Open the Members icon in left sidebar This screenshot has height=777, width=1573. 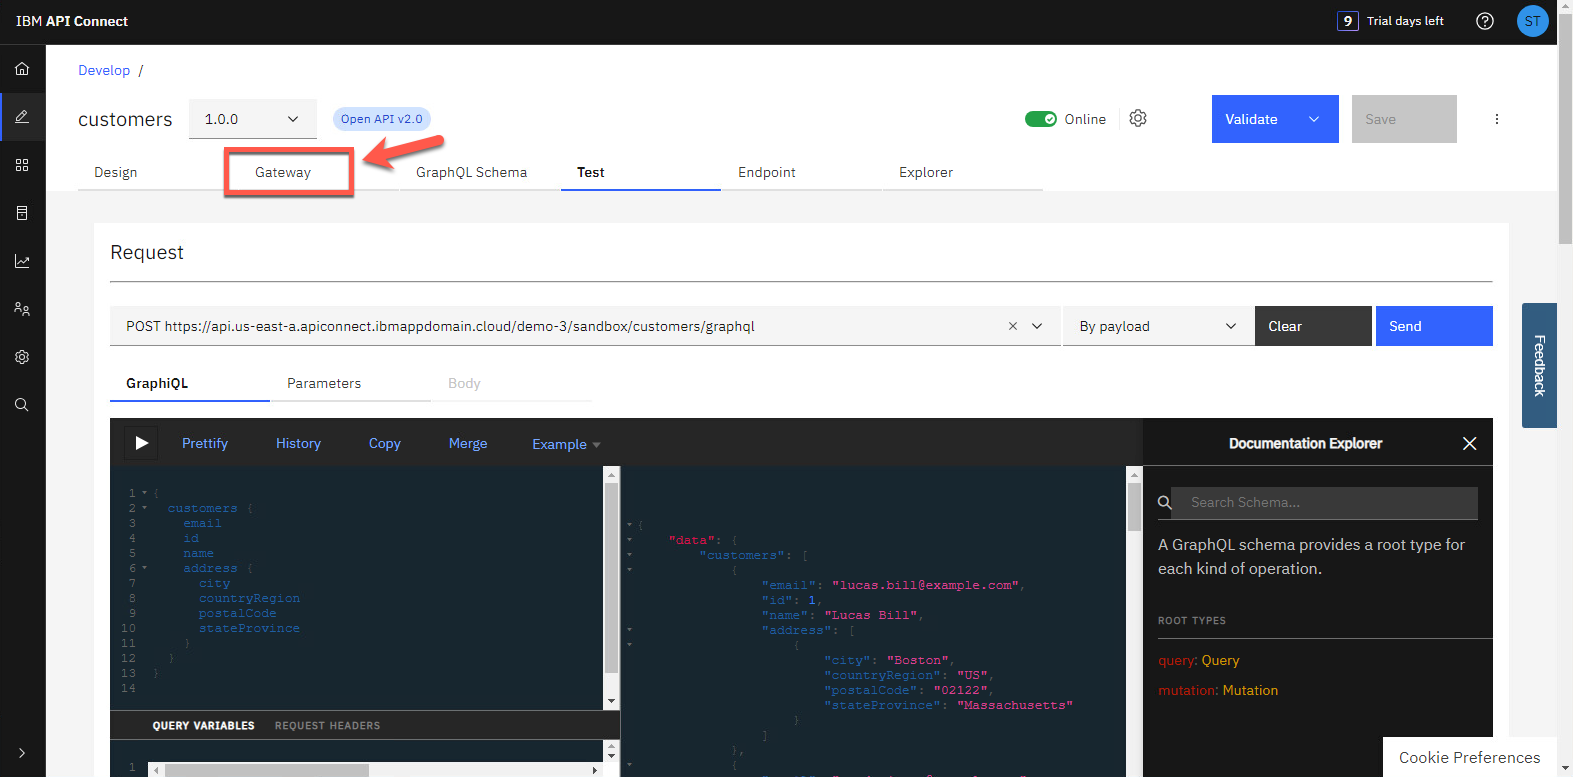coord(22,309)
